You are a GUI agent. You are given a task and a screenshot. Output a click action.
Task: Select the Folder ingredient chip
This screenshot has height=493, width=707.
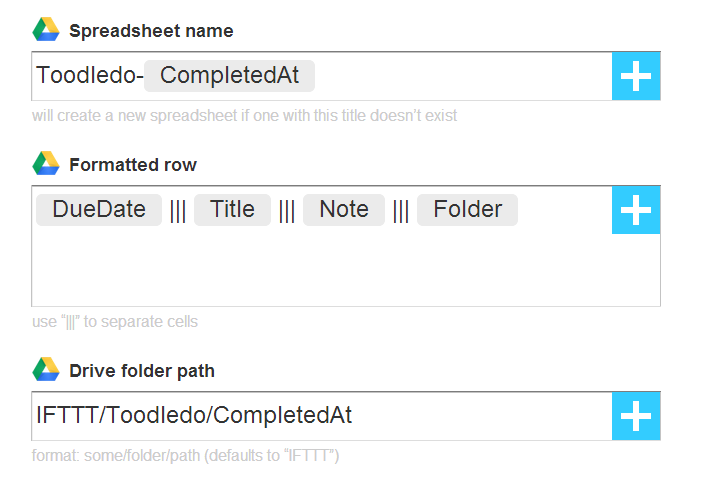(467, 210)
